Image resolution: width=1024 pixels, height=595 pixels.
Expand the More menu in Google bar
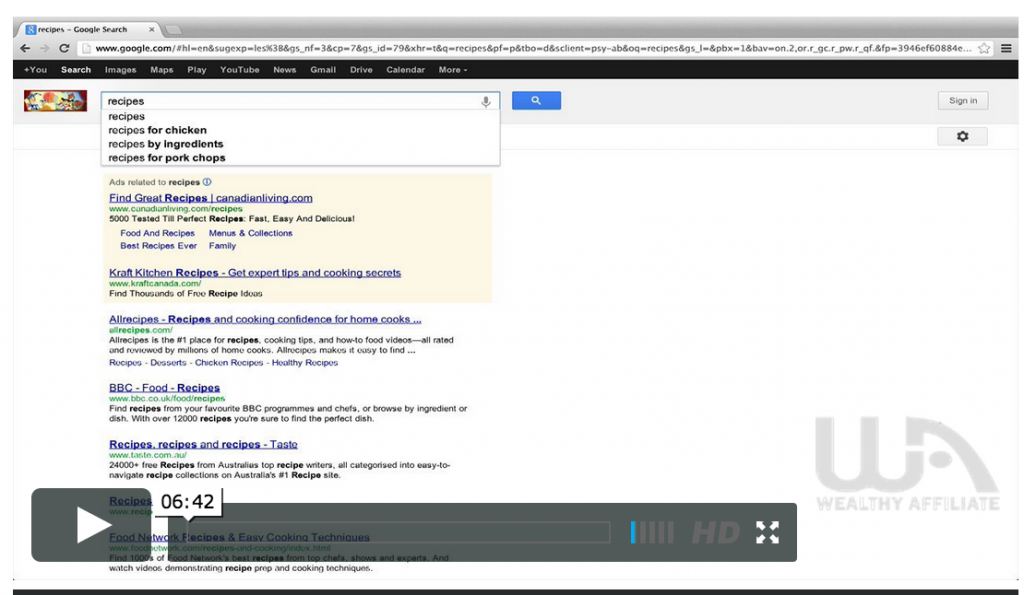tap(452, 70)
